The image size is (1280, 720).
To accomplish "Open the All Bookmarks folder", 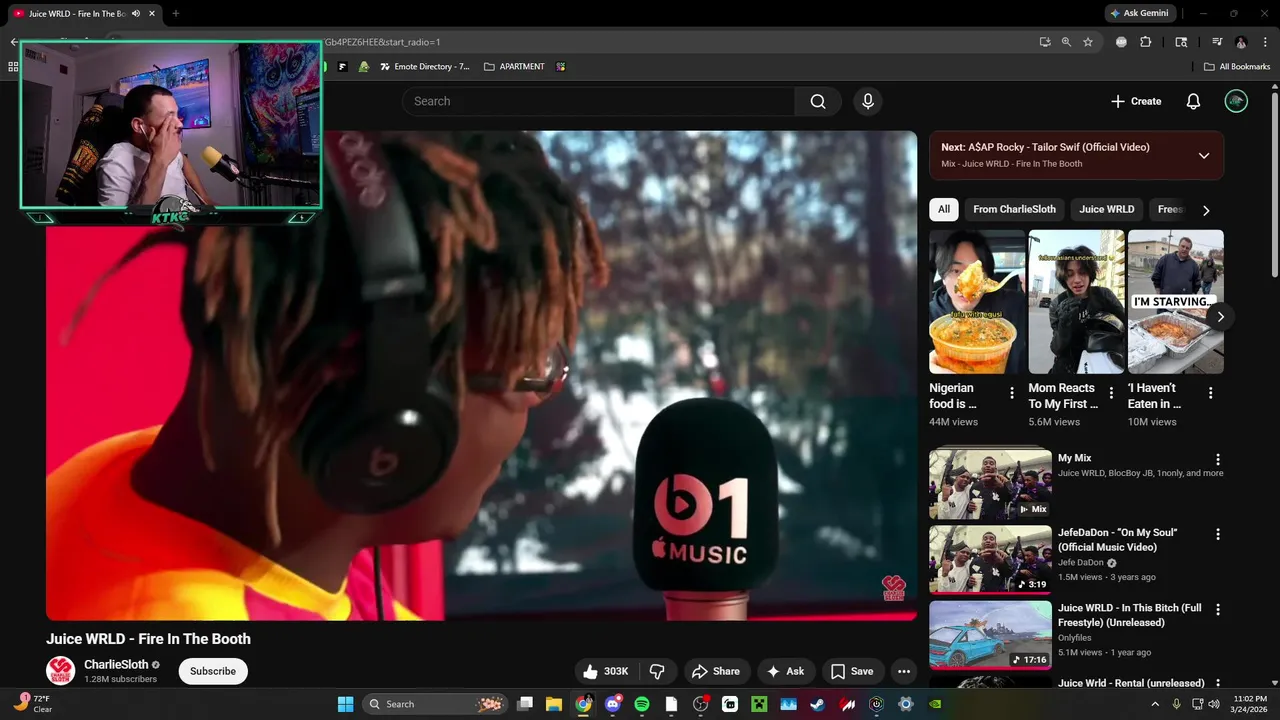I will [x=1237, y=67].
